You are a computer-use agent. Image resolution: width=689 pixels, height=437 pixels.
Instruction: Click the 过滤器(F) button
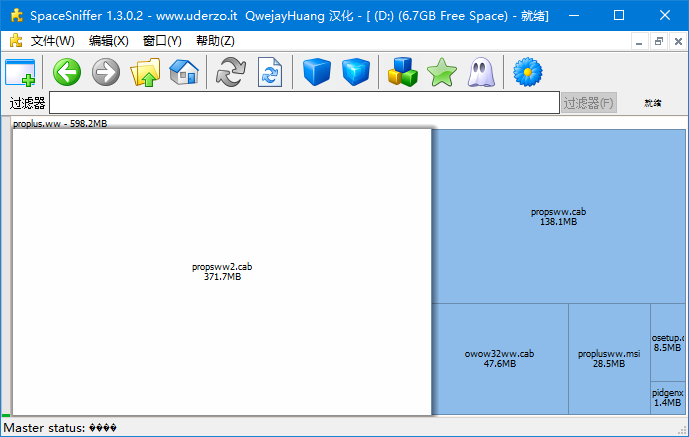coord(589,103)
